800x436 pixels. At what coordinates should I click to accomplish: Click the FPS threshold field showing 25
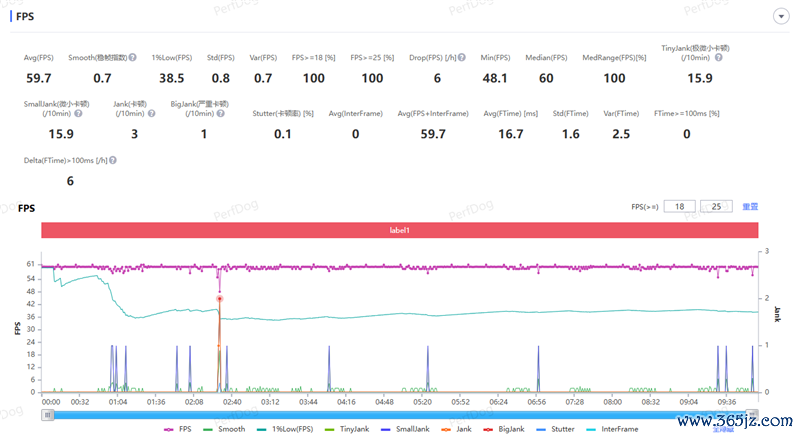click(716, 207)
